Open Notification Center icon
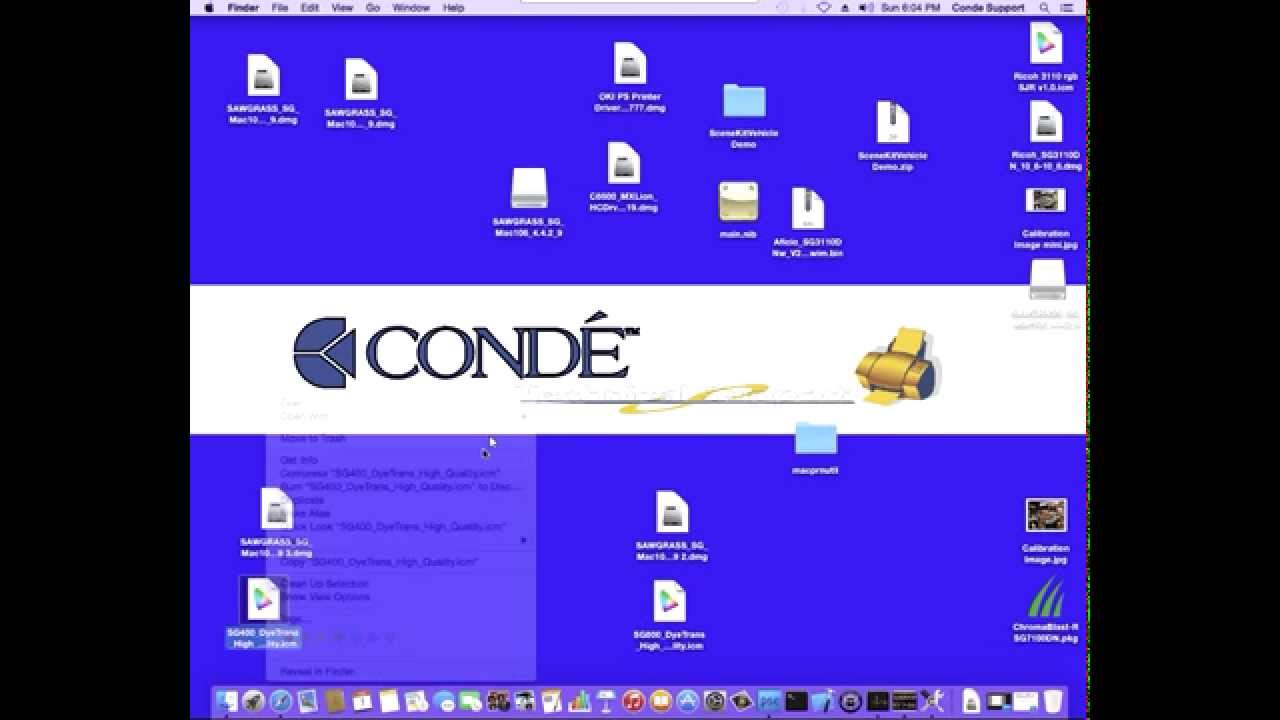 1069,7
